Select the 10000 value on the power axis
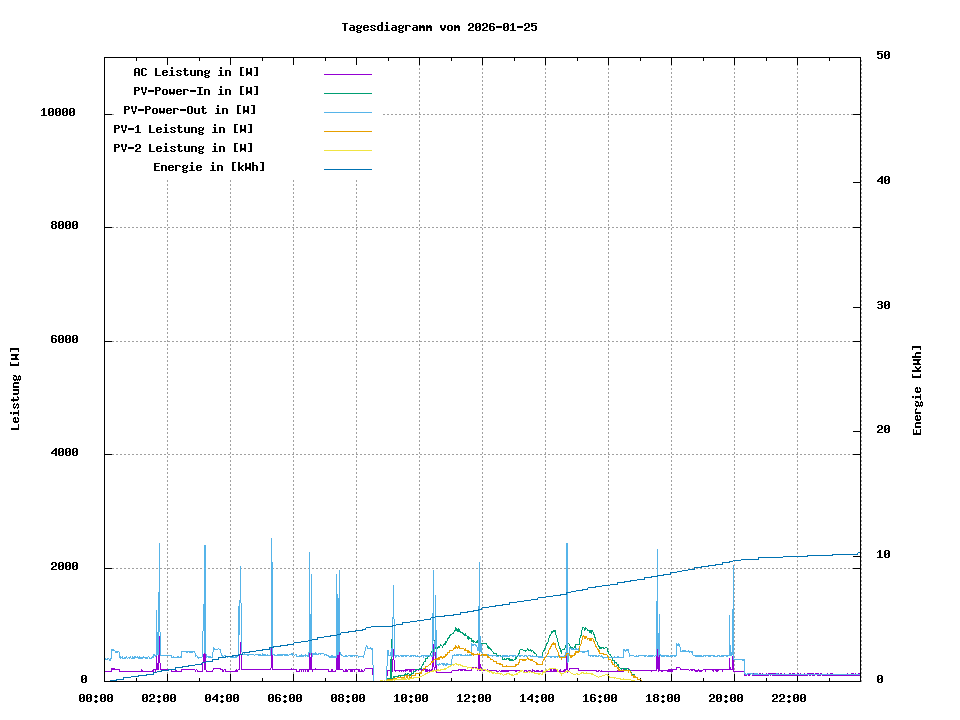Screen dimensions: 960x720 (x=58, y=113)
